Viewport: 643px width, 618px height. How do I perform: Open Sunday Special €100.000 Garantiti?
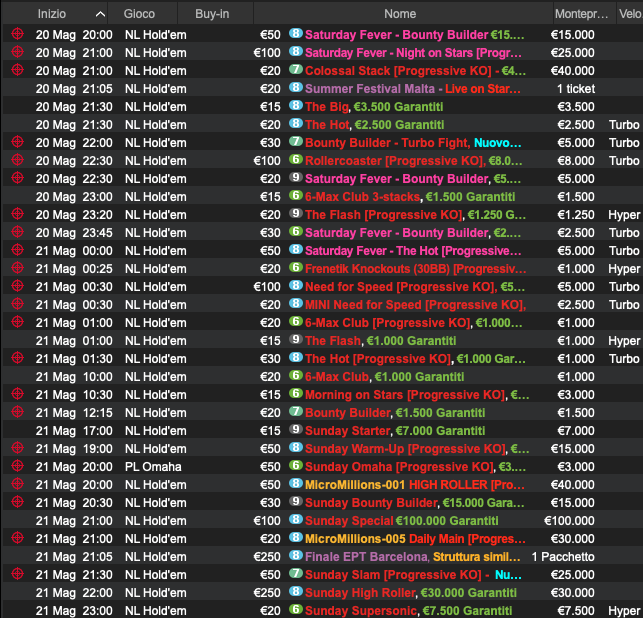point(402,521)
